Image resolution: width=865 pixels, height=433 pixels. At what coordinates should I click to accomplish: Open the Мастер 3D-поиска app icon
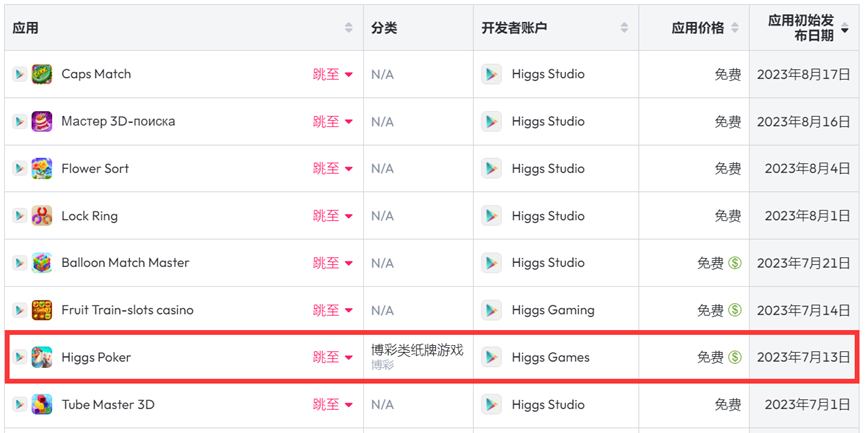click(42, 121)
